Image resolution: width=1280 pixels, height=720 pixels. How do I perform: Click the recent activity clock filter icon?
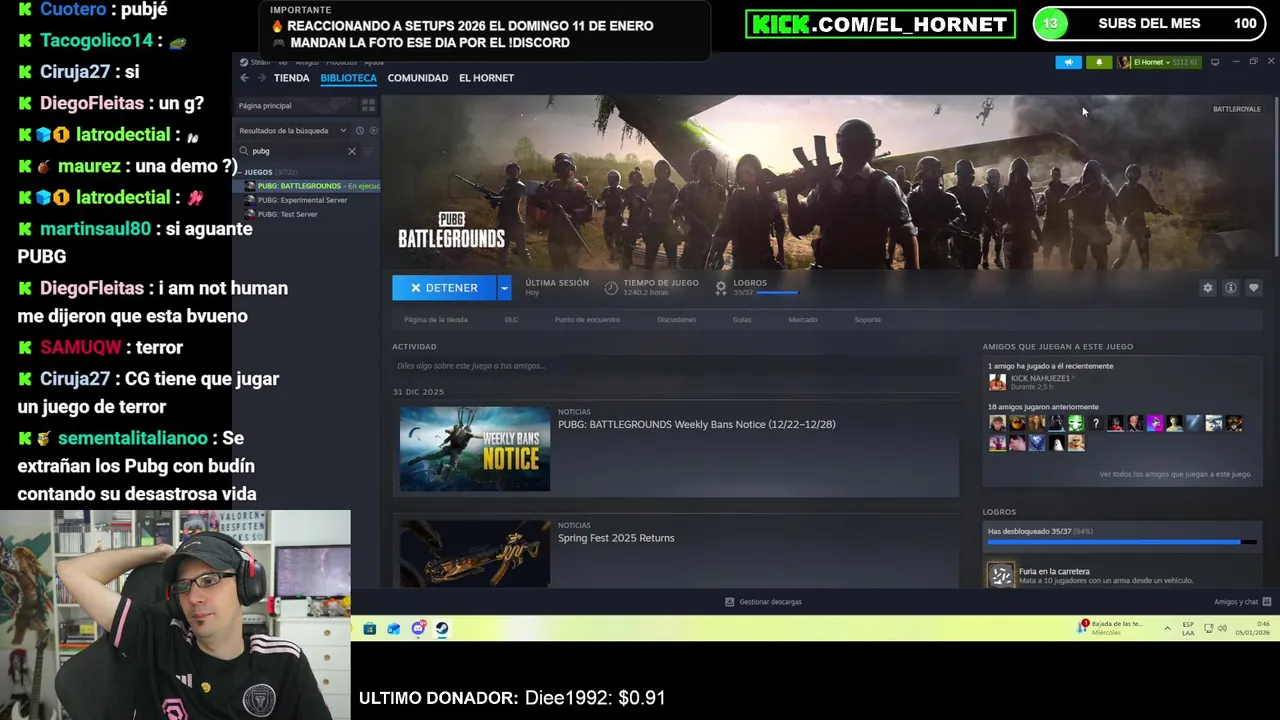click(360, 131)
